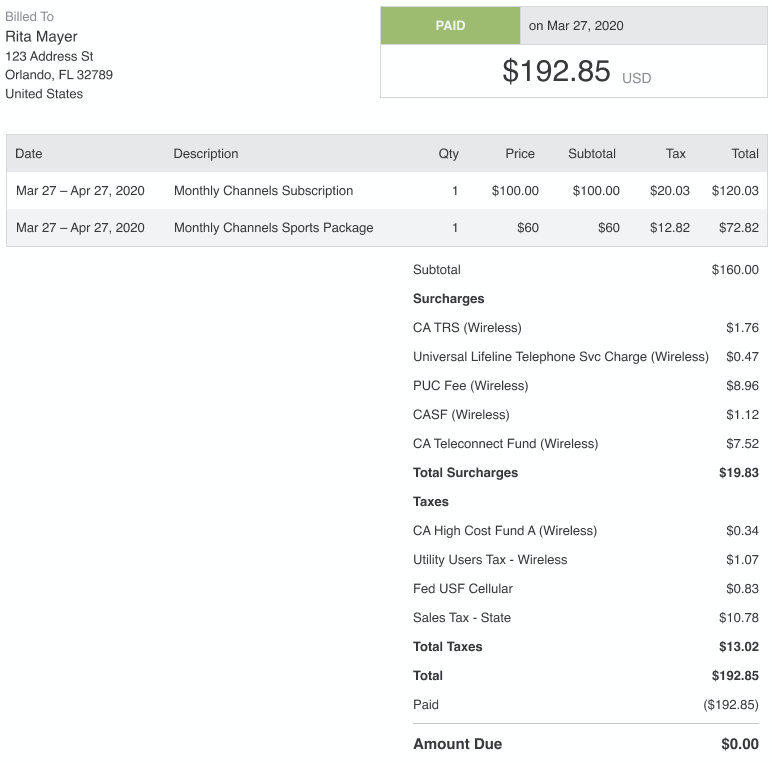Click the green PAID status badge

pyautogui.click(x=450, y=26)
